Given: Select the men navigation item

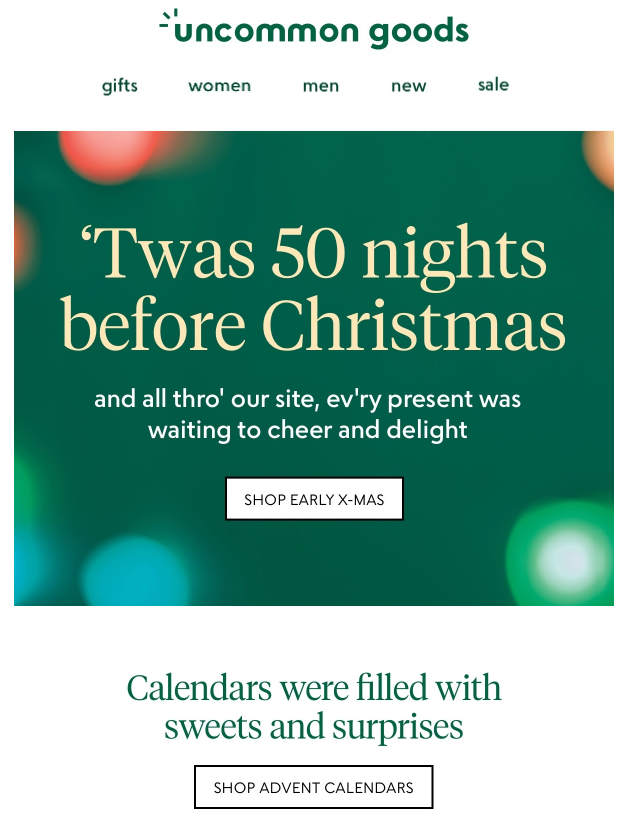Looking at the screenshot, I should (321, 86).
